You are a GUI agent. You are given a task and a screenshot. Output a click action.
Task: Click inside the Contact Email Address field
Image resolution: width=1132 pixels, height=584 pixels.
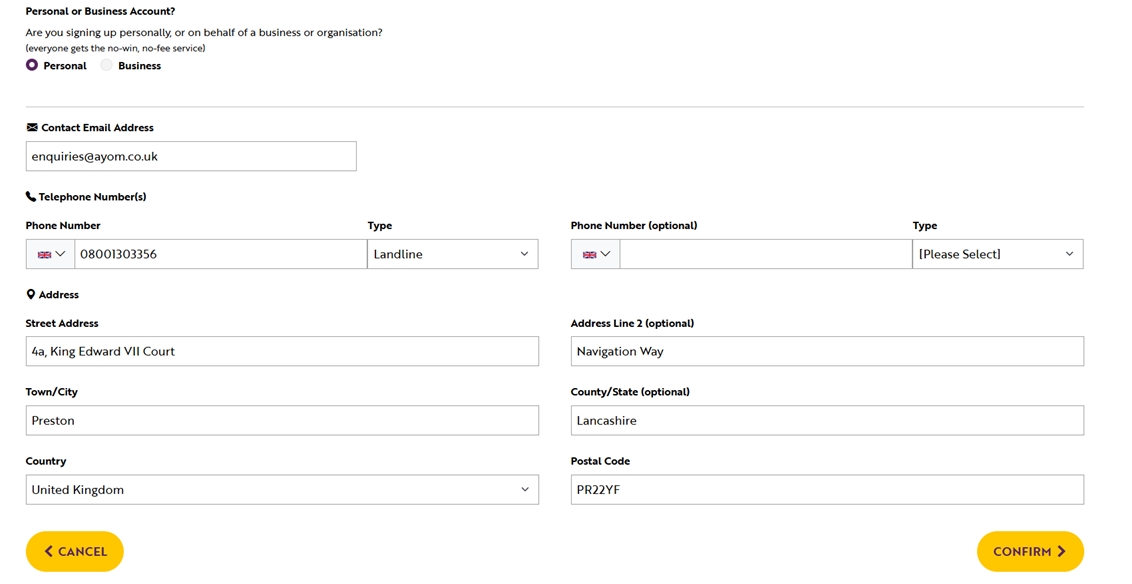190,156
